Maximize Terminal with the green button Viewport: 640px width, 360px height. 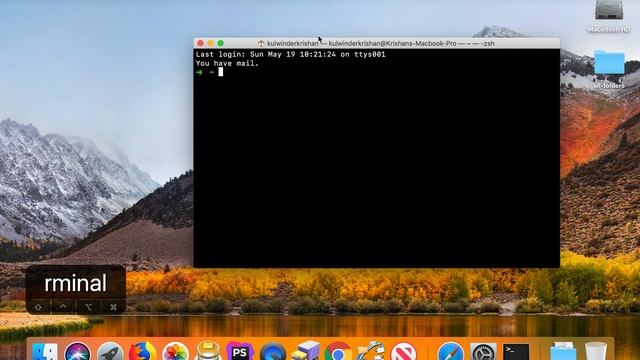click(221, 43)
